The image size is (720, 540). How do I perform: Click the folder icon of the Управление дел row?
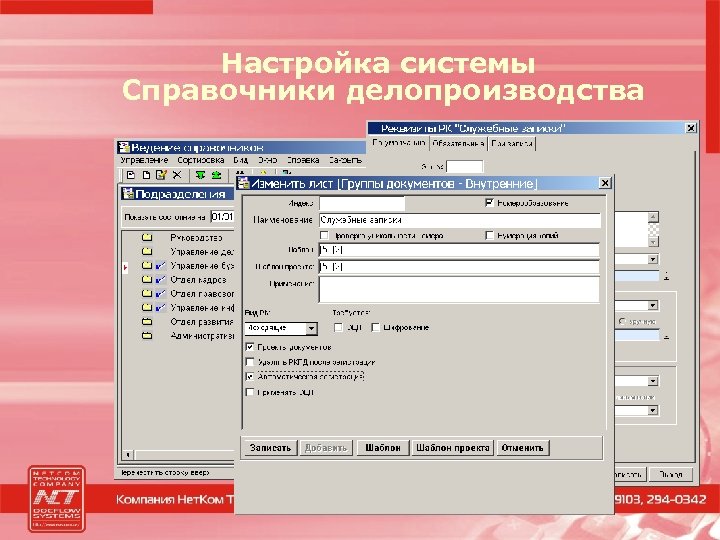pyautogui.click(x=147, y=251)
